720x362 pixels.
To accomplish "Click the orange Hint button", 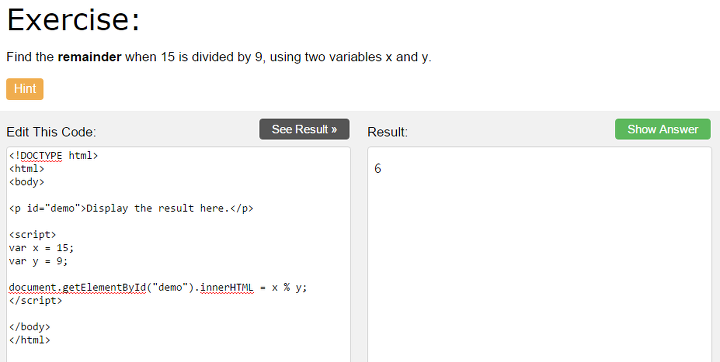I will click(25, 89).
